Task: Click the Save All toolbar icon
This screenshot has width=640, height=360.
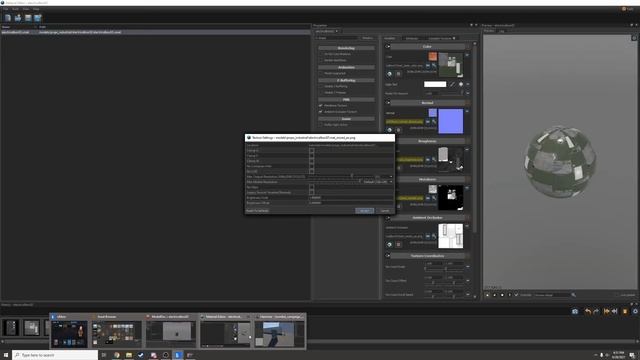Action: [38, 18]
